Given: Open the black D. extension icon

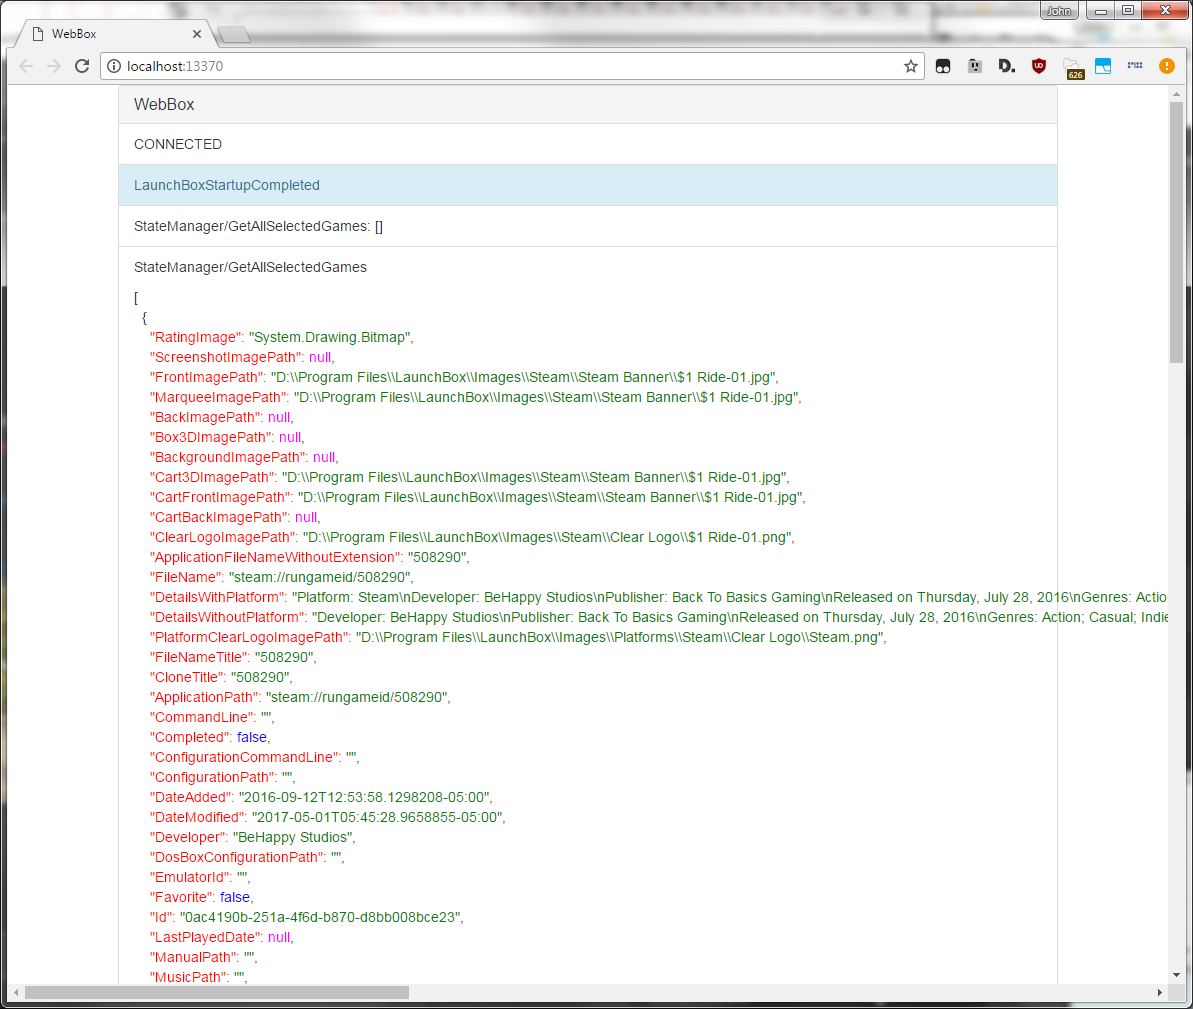Looking at the screenshot, I should pyautogui.click(x=1007, y=66).
